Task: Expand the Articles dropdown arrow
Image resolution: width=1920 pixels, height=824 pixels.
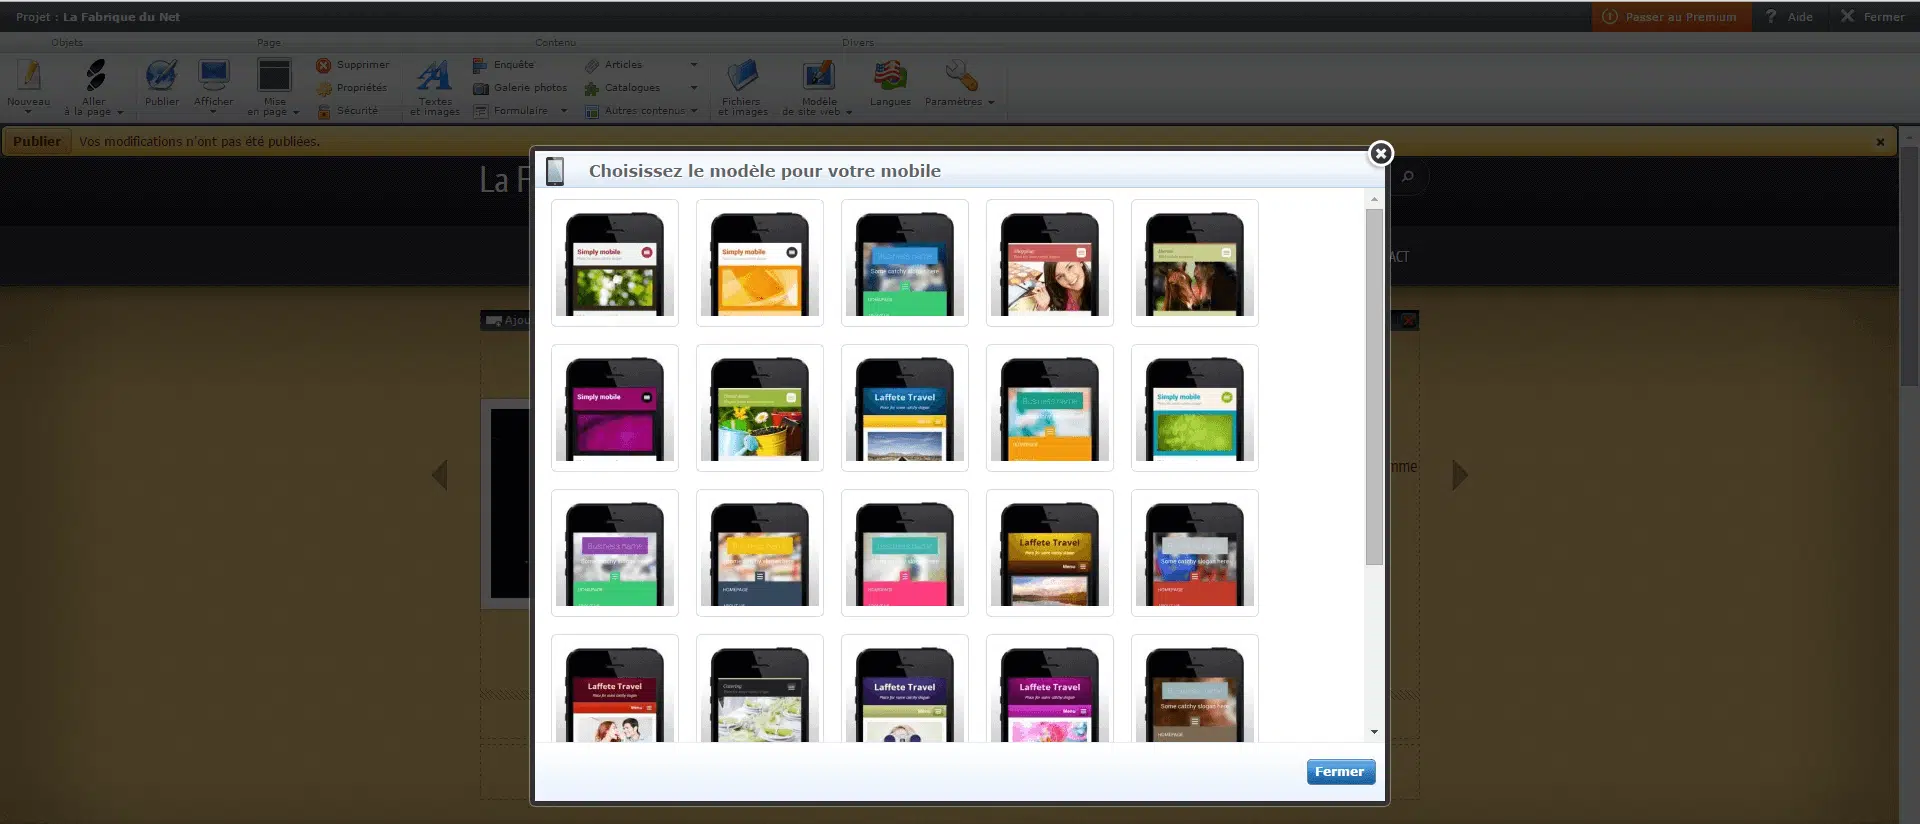Action: click(694, 65)
